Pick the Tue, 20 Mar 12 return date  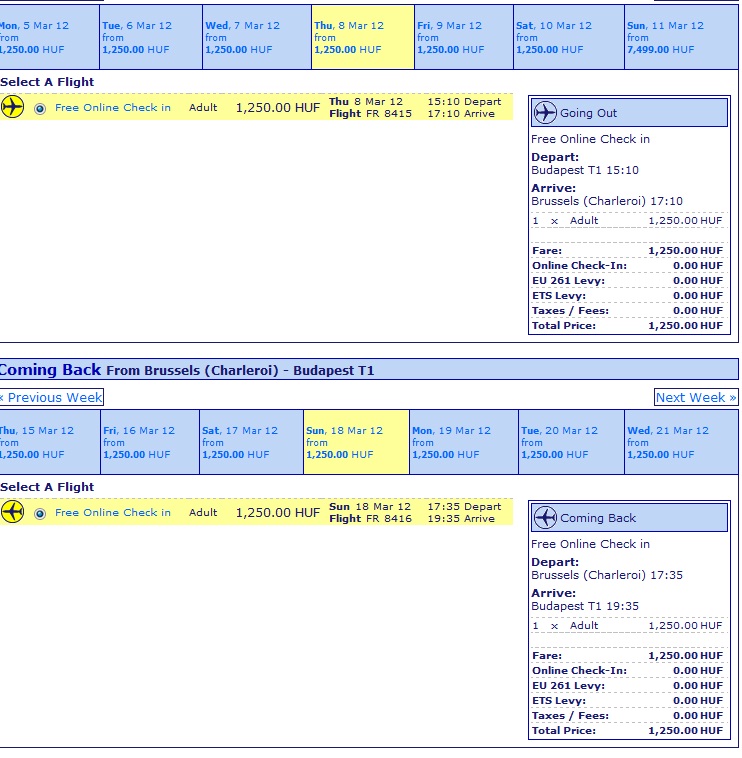point(572,442)
